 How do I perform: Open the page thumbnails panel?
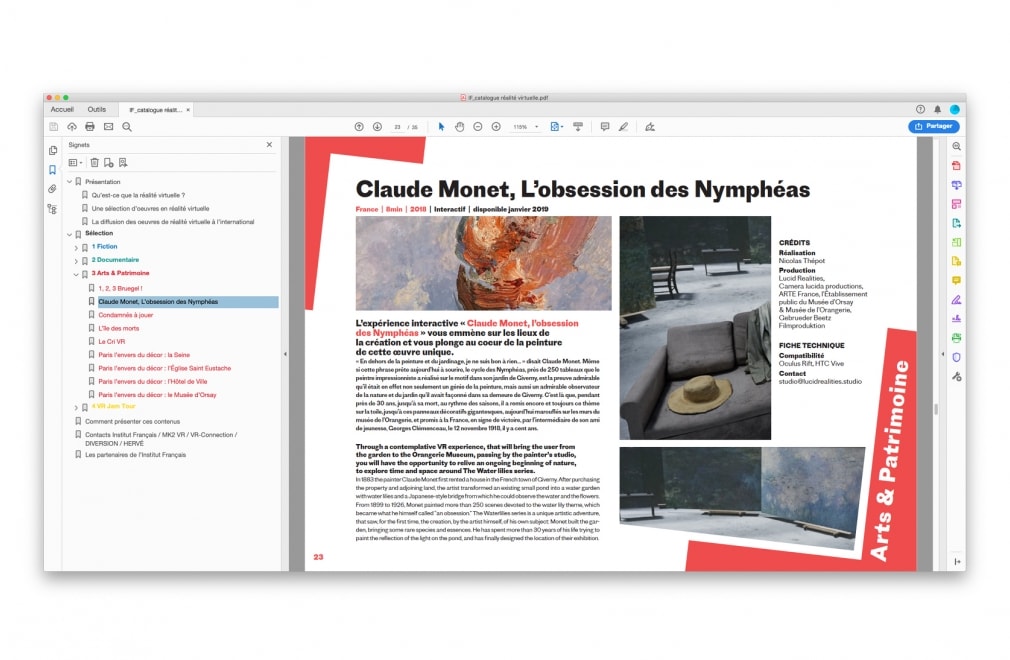click(52, 150)
